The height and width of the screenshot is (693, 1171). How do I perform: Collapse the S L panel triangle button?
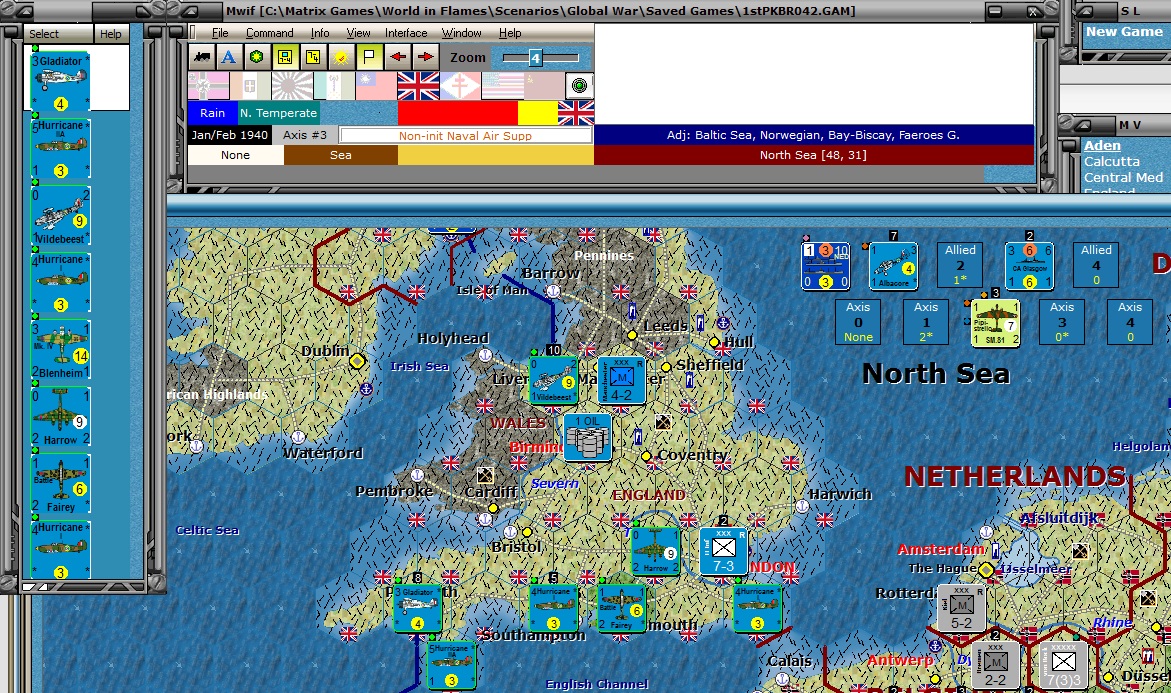tap(1084, 11)
